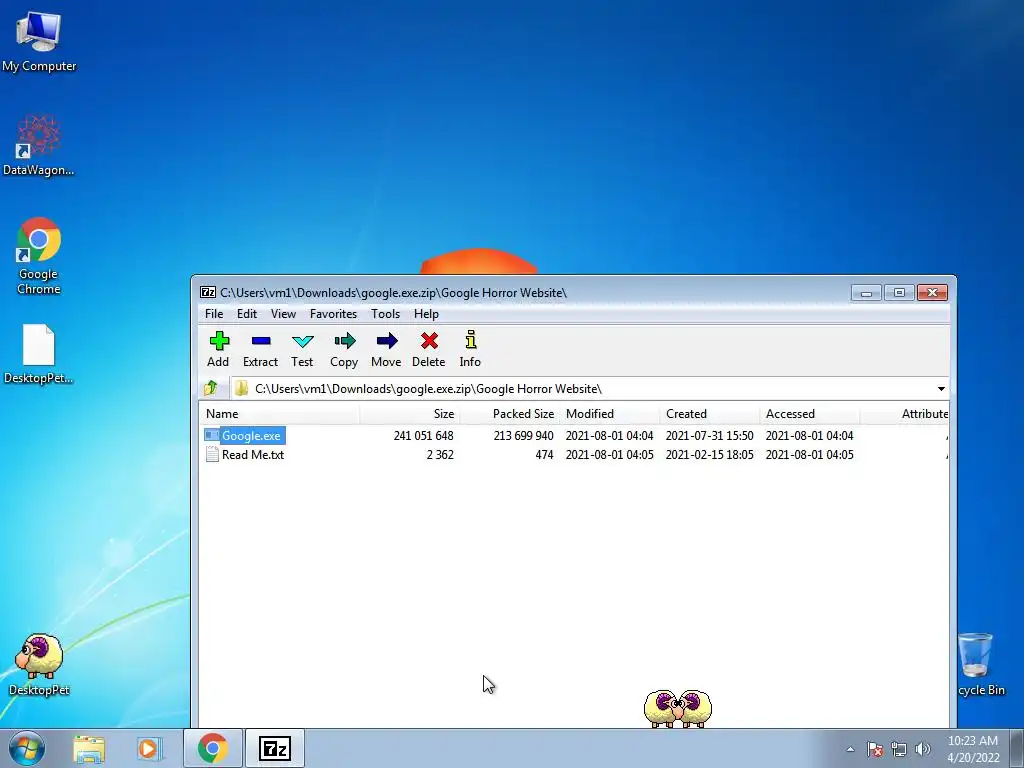This screenshot has width=1024, height=768.
Task: Click the taskbar clock showing 10:23 AM
Action: [x=973, y=748]
